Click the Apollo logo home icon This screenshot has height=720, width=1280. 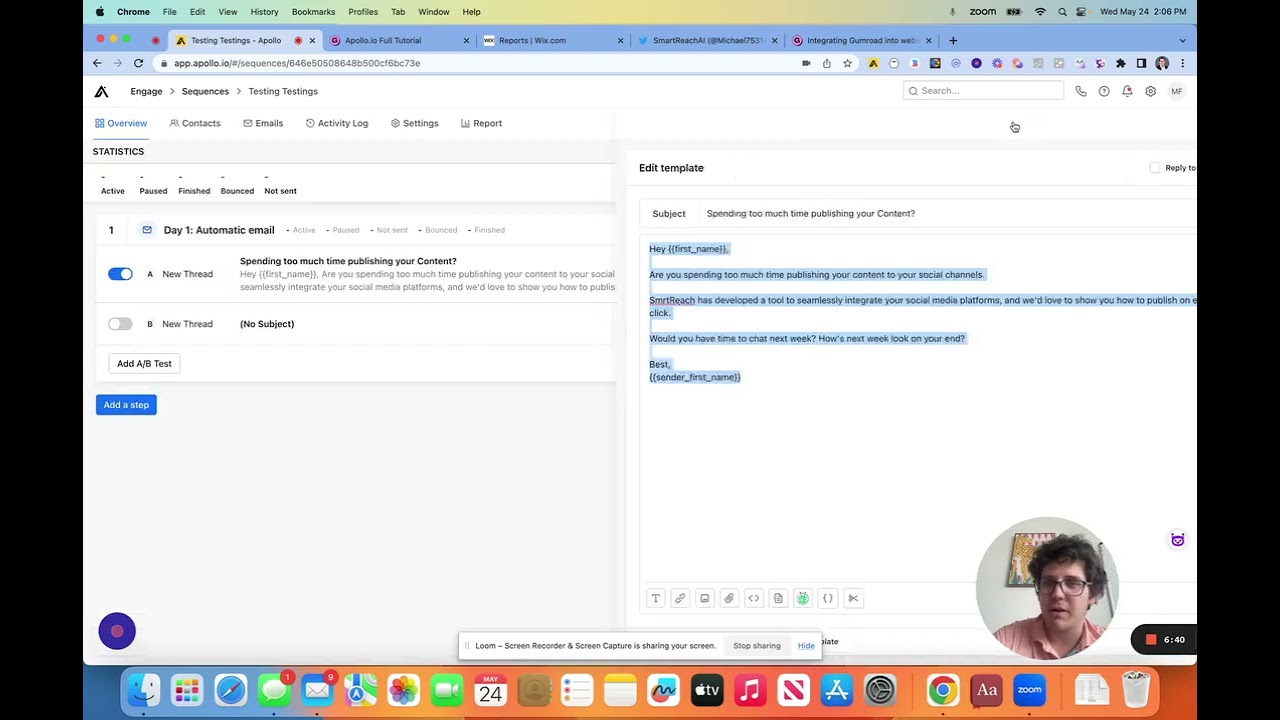point(101,91)
